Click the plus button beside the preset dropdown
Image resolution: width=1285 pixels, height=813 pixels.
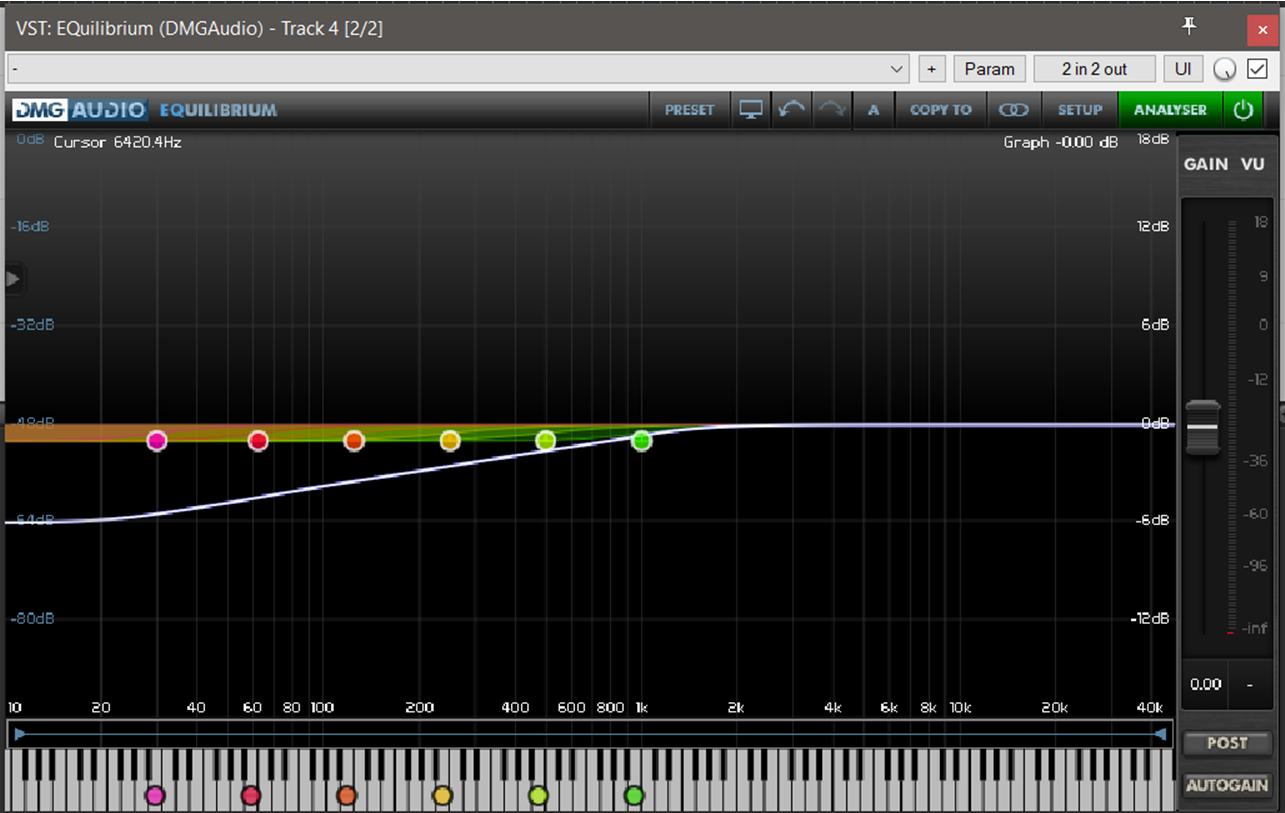pos(931,69)
